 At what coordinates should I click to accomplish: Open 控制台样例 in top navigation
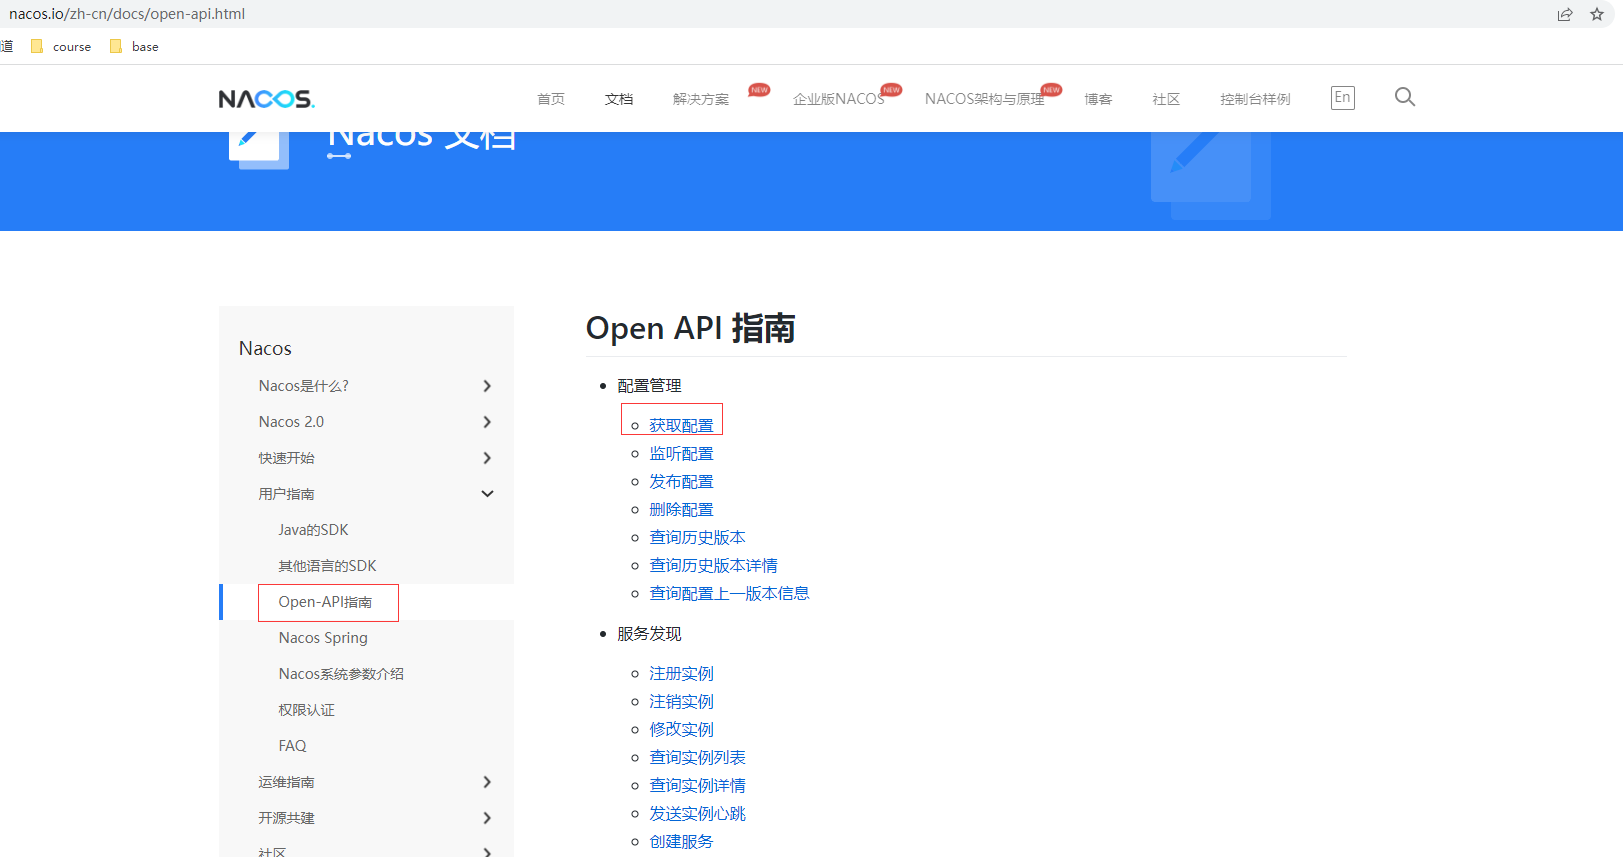point(1255,99)
